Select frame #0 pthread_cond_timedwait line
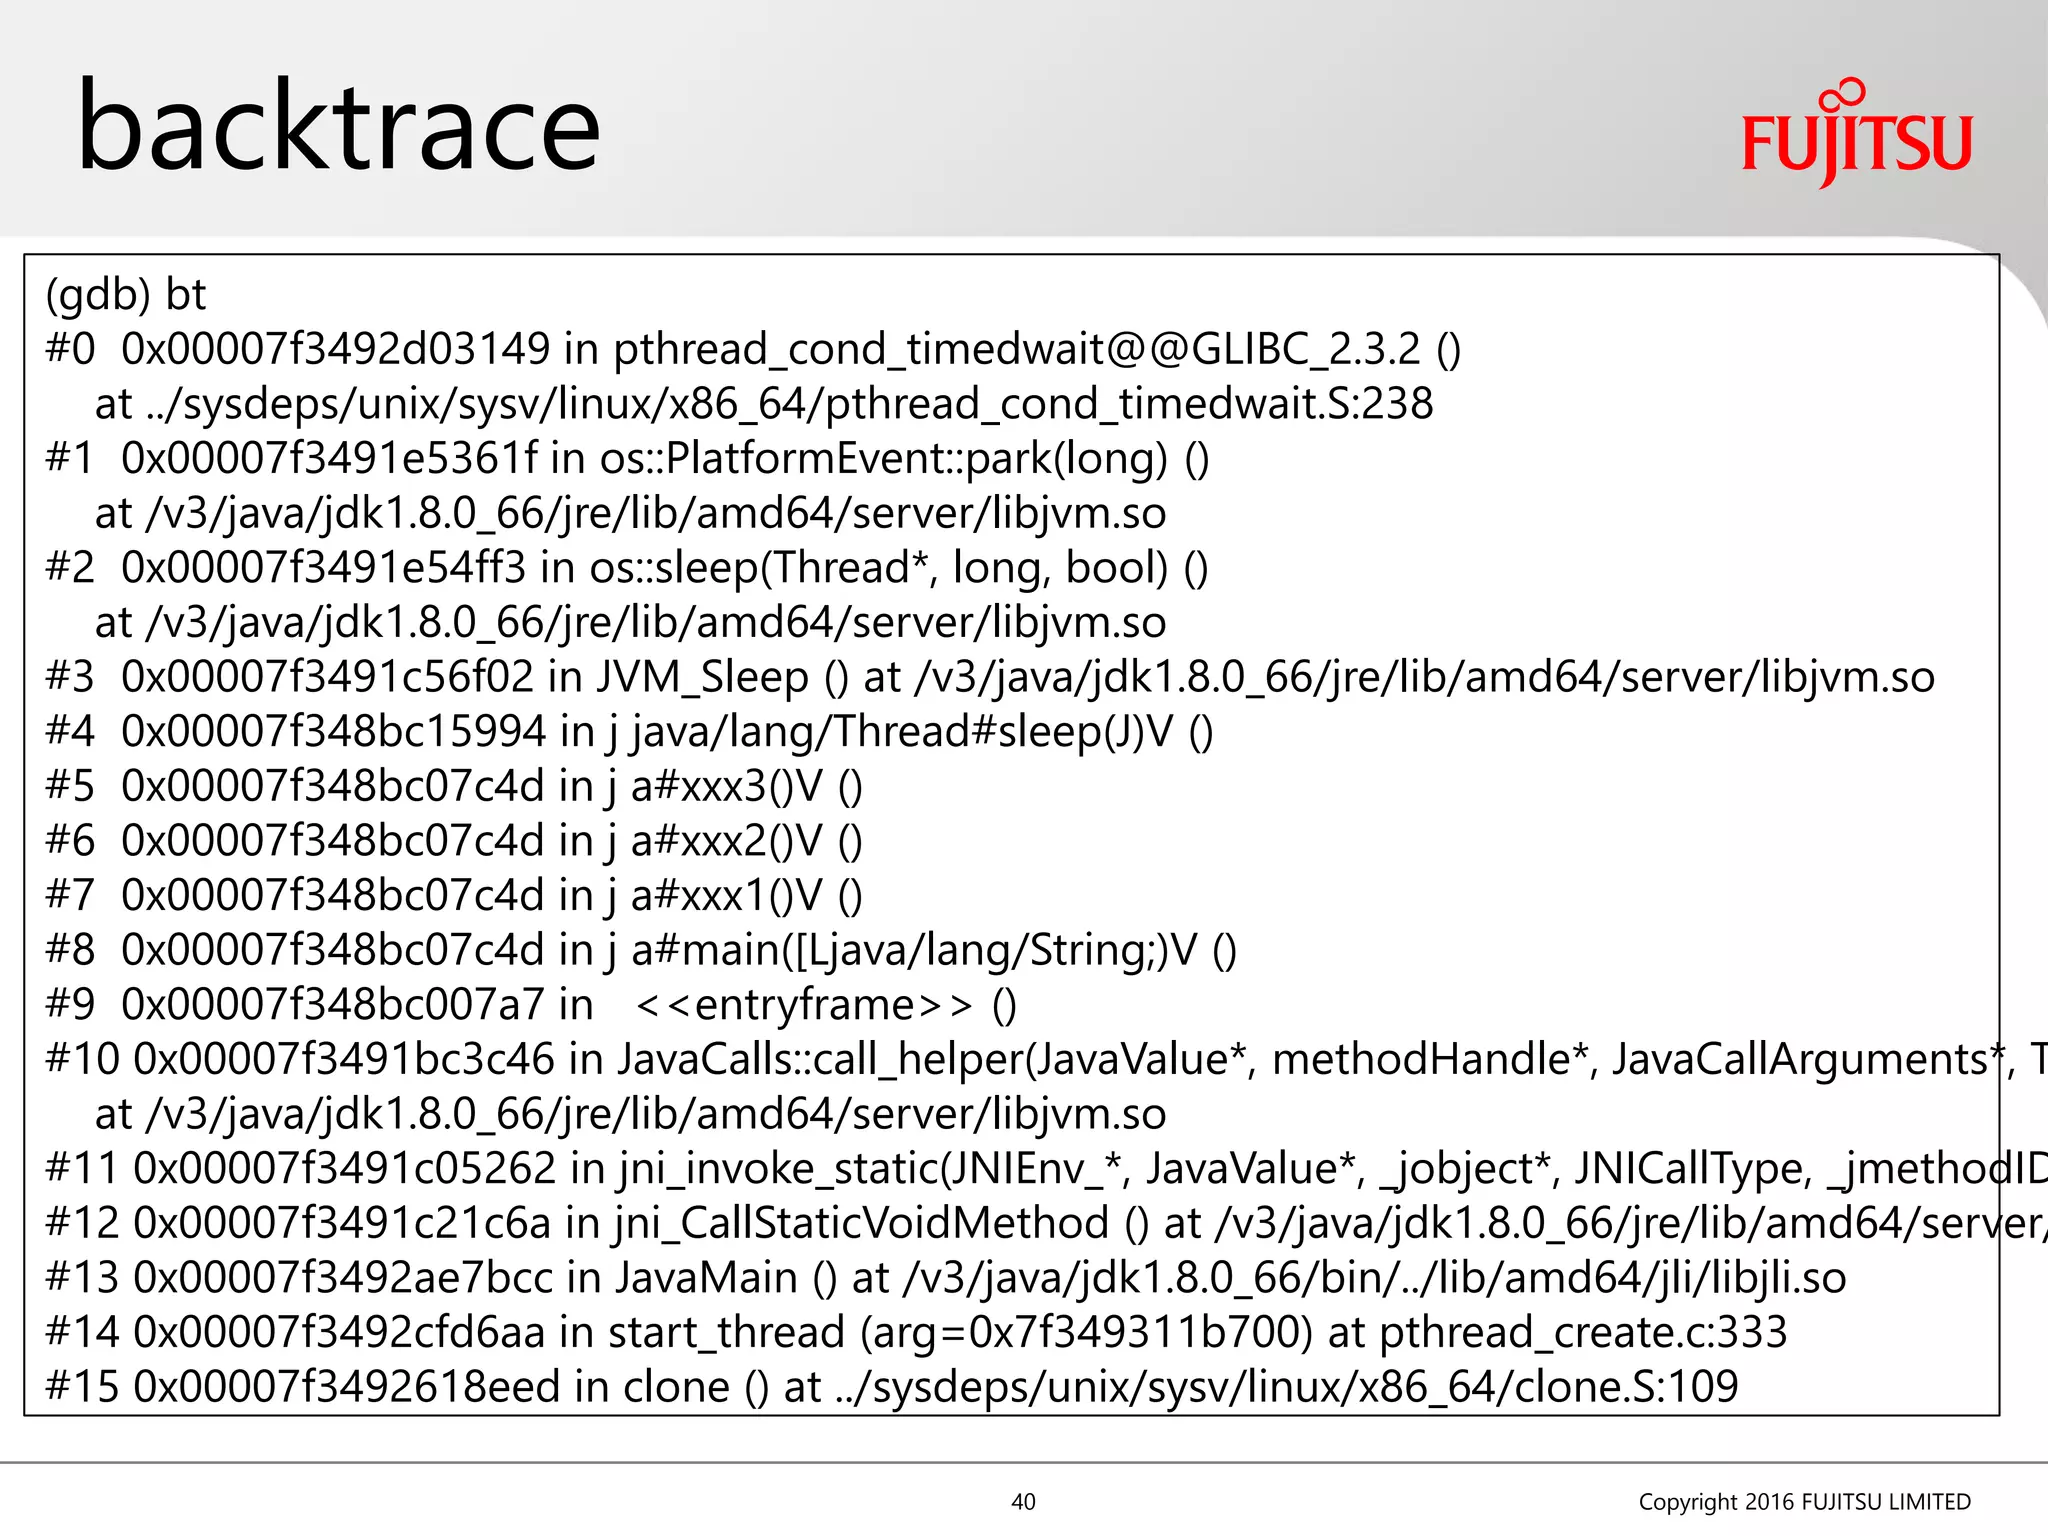This screenshot has width=2048, height=1536. point(753,349)
